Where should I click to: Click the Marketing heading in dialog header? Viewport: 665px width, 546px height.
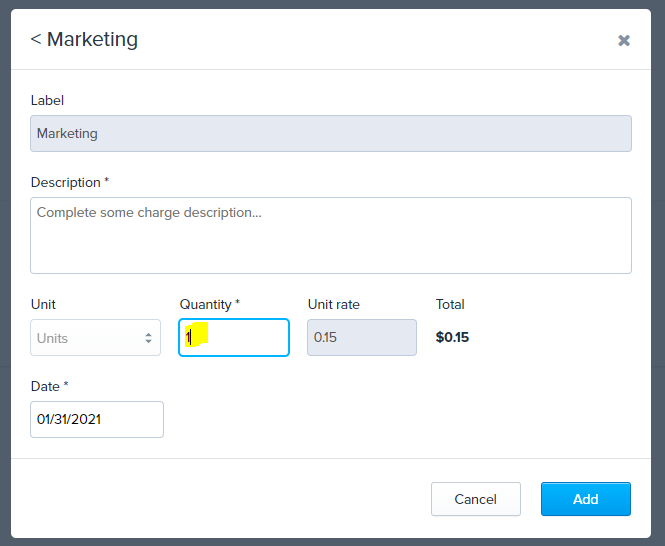point(92,40)
